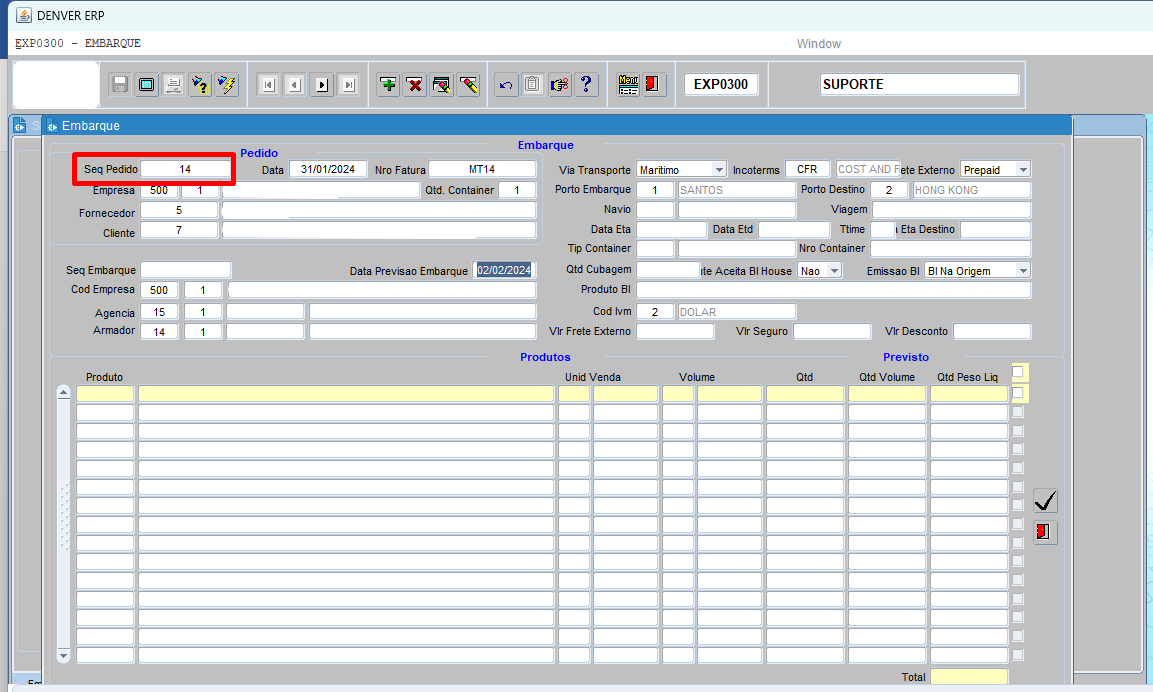Go to the first record

[x=268, y=85]
